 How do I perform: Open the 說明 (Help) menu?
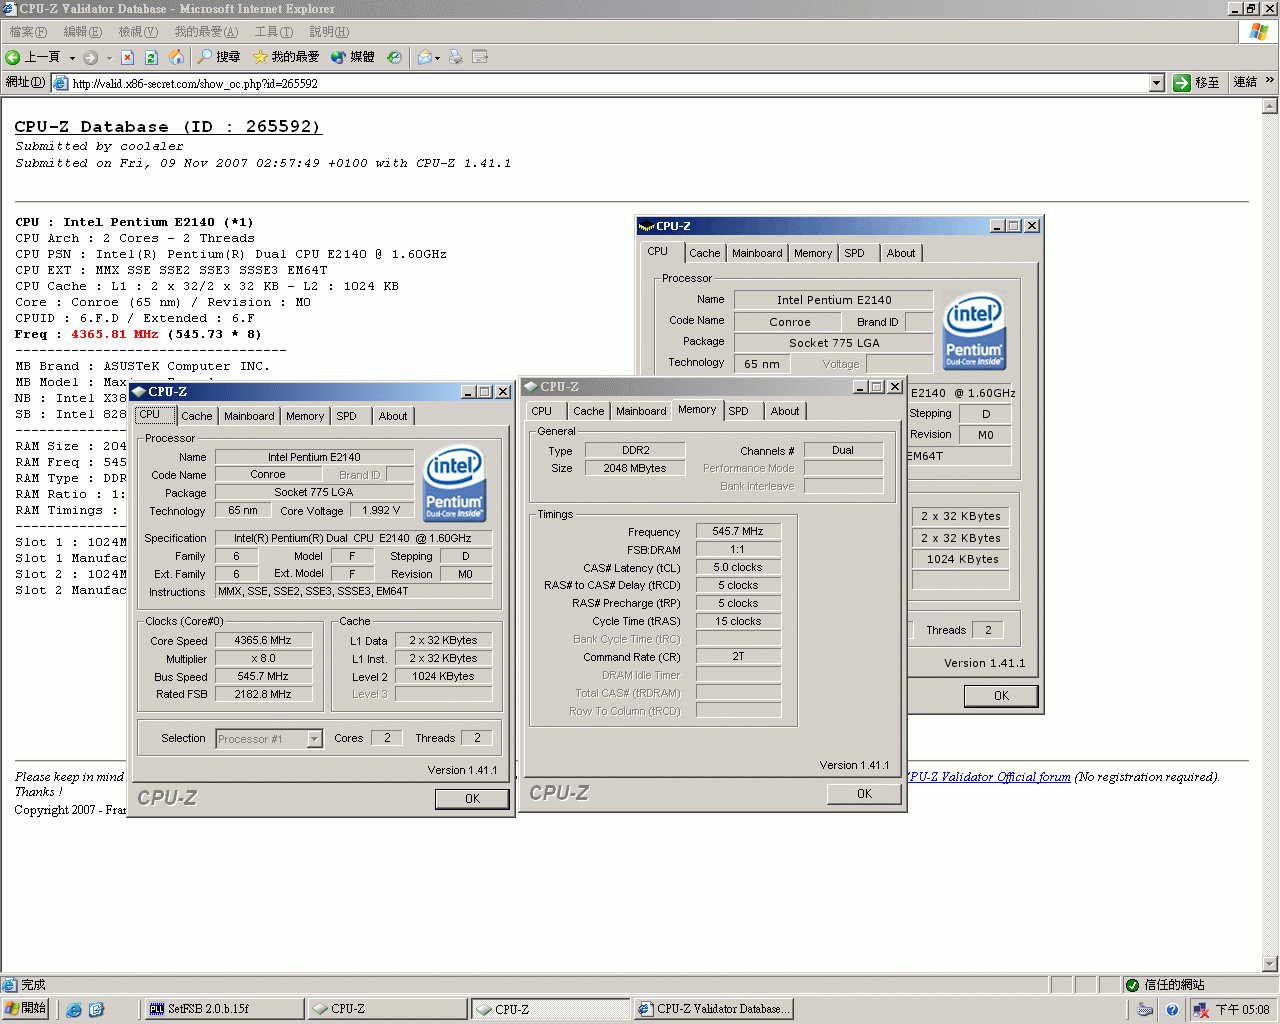tap(329, 32)
